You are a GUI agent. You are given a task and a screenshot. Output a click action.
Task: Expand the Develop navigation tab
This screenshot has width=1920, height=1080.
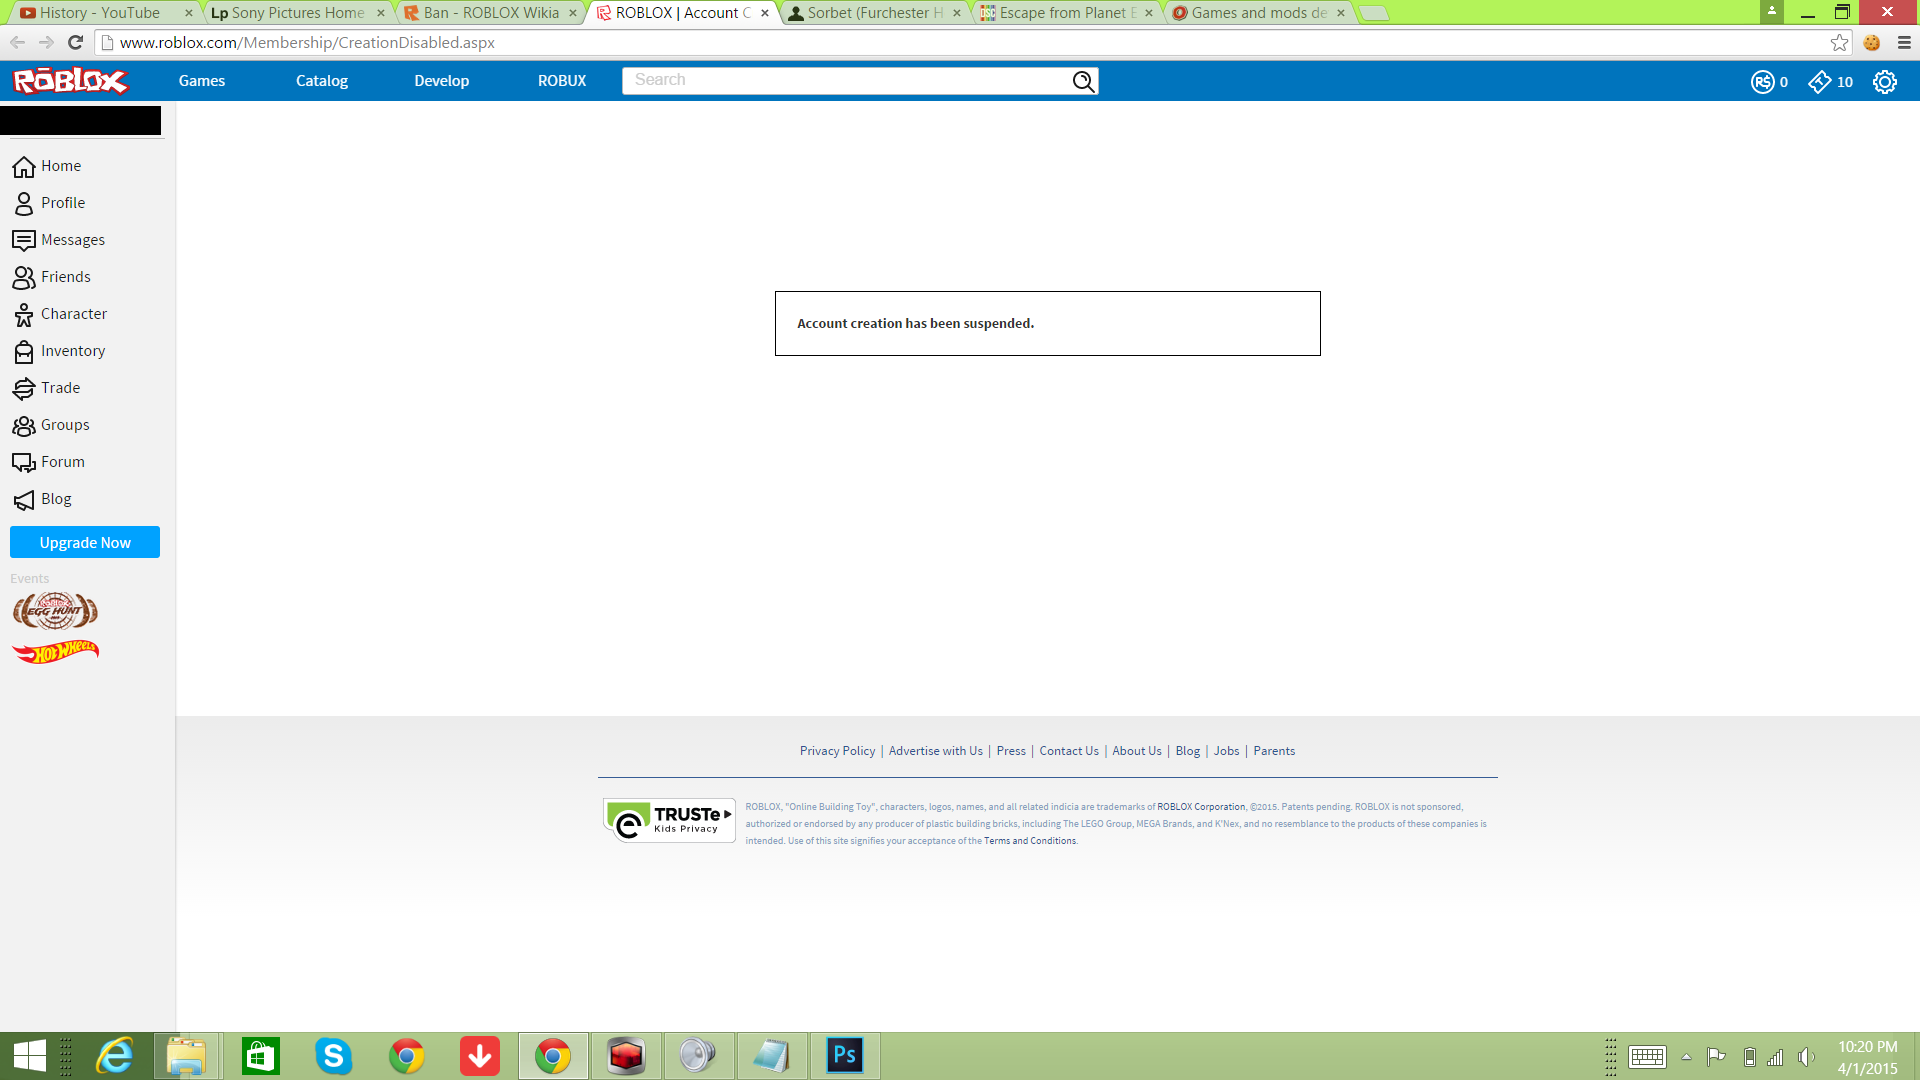point(442,80)
